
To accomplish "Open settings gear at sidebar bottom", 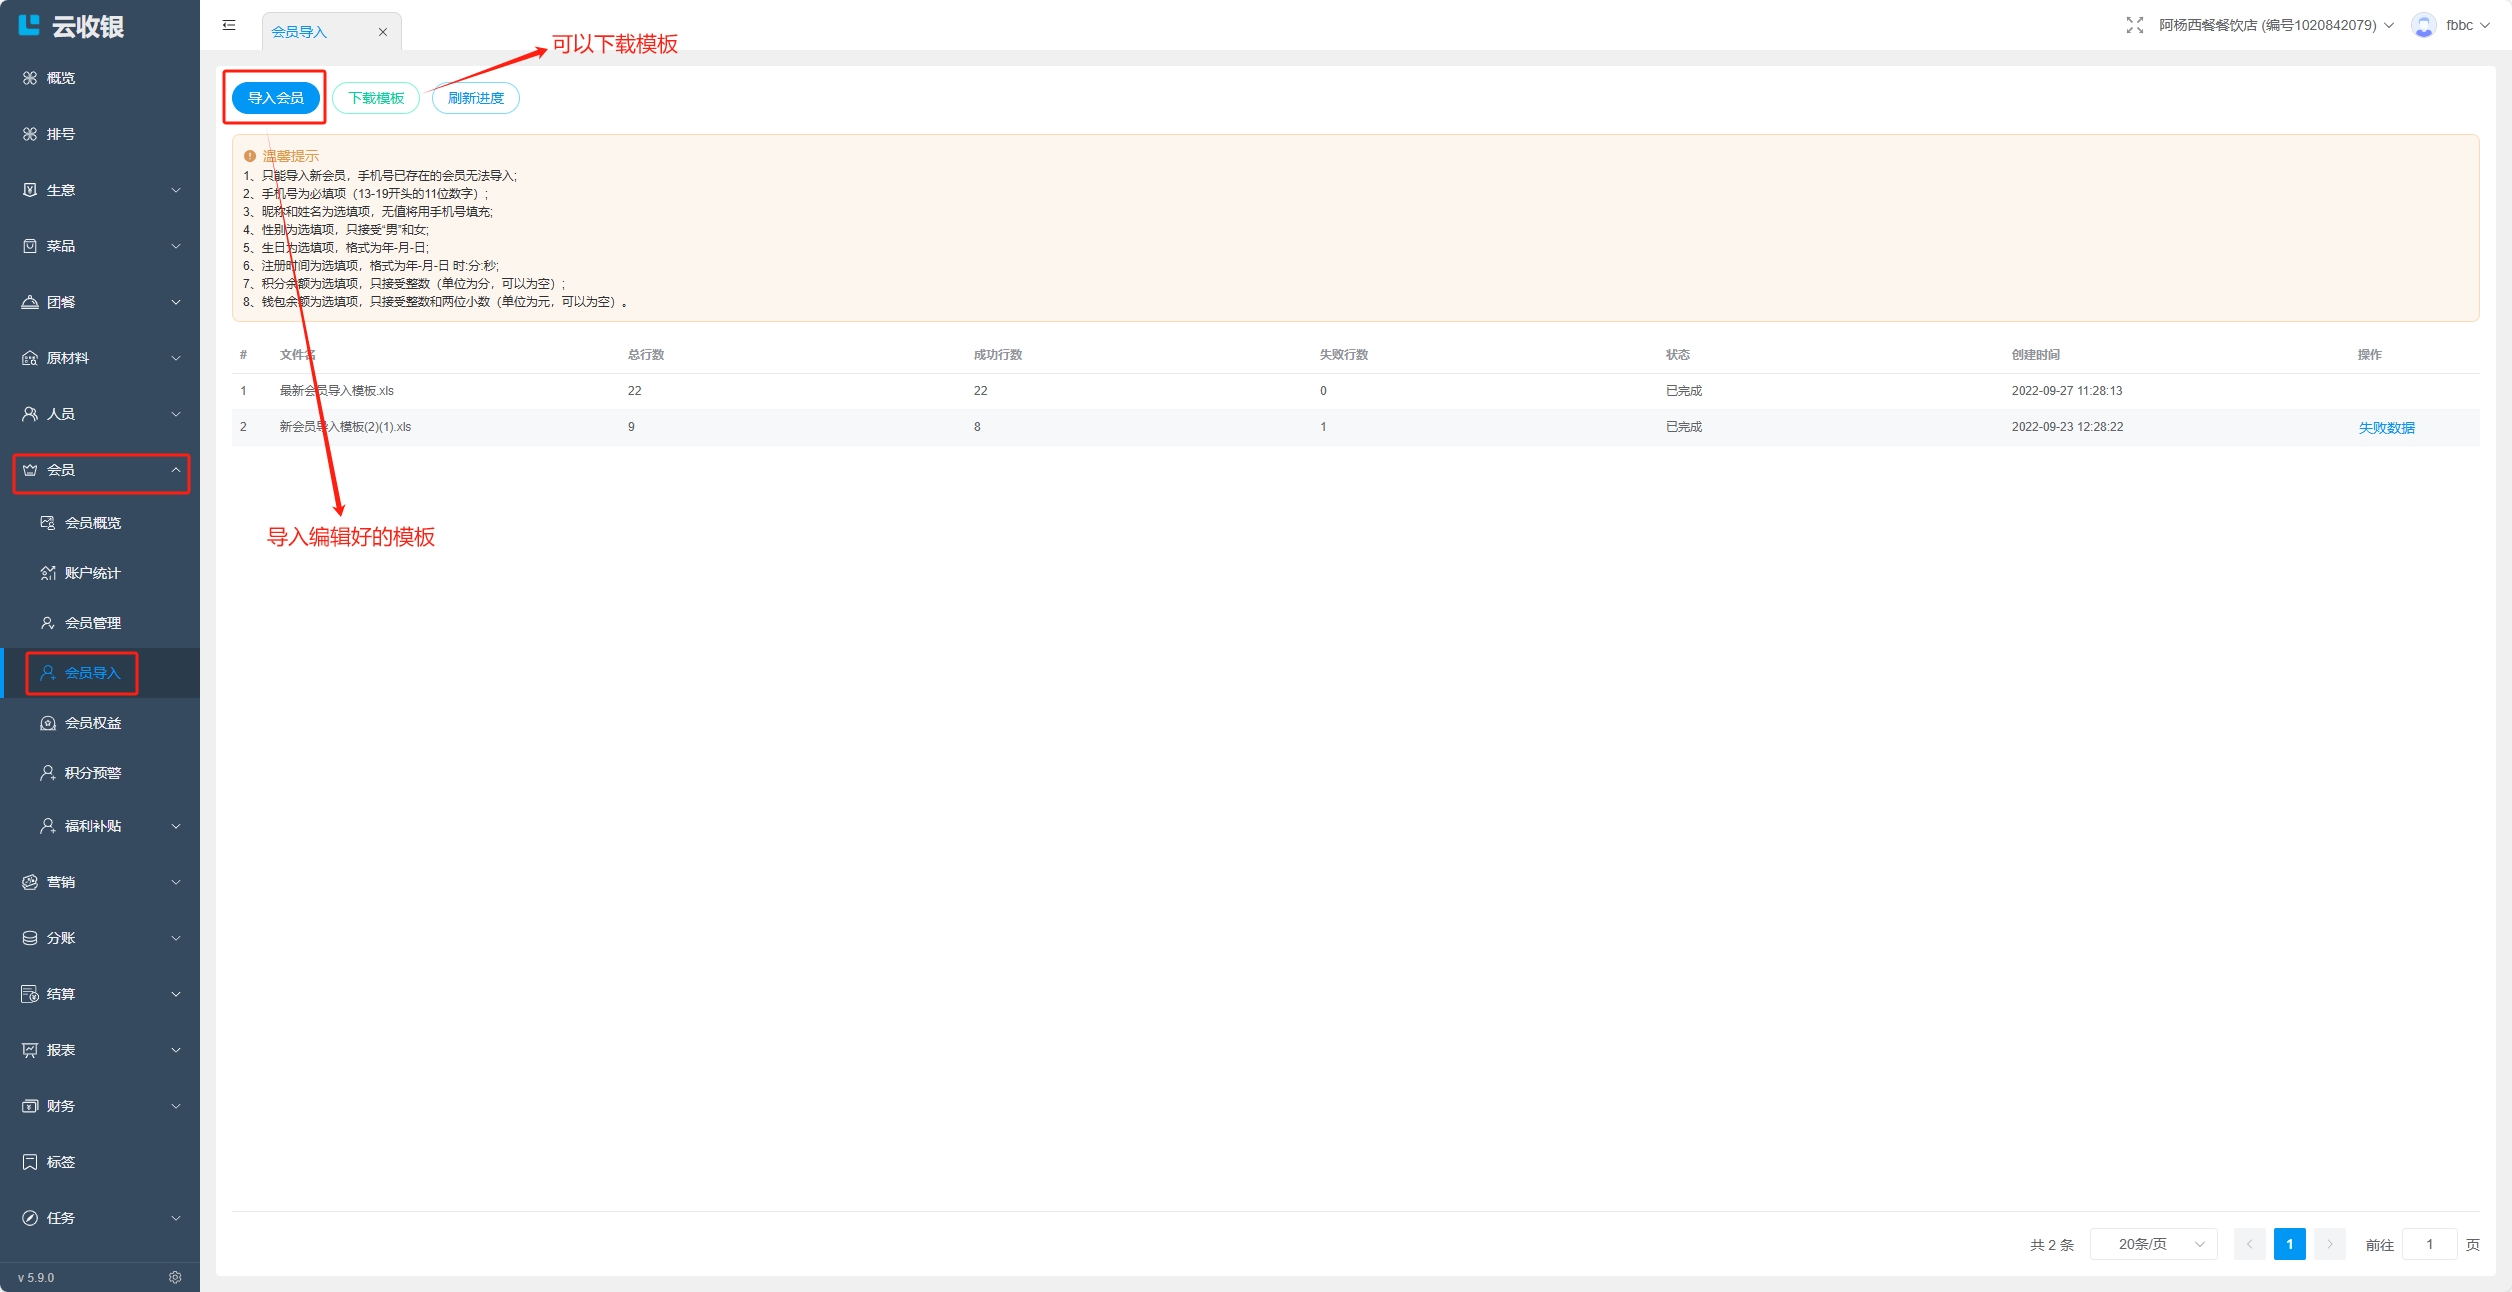I will 175,1277.
